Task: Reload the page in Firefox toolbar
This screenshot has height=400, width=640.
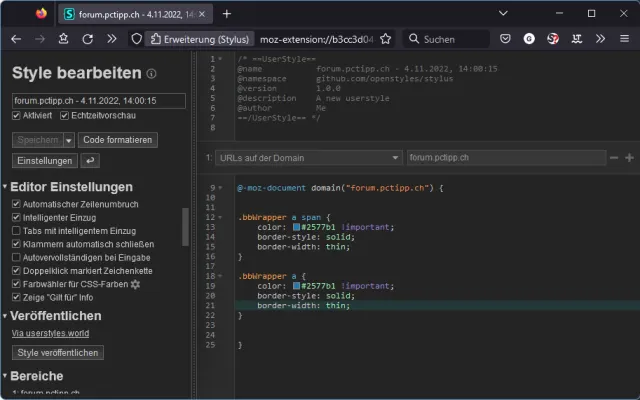Action: tap(88, 39)
